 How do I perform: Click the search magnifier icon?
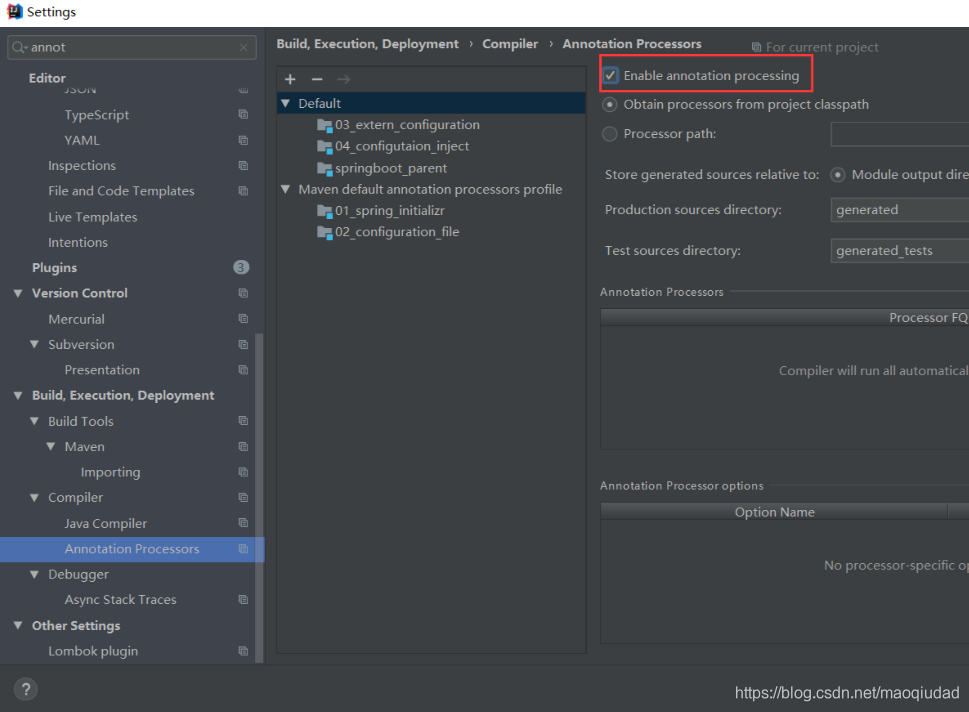point(19,48)
